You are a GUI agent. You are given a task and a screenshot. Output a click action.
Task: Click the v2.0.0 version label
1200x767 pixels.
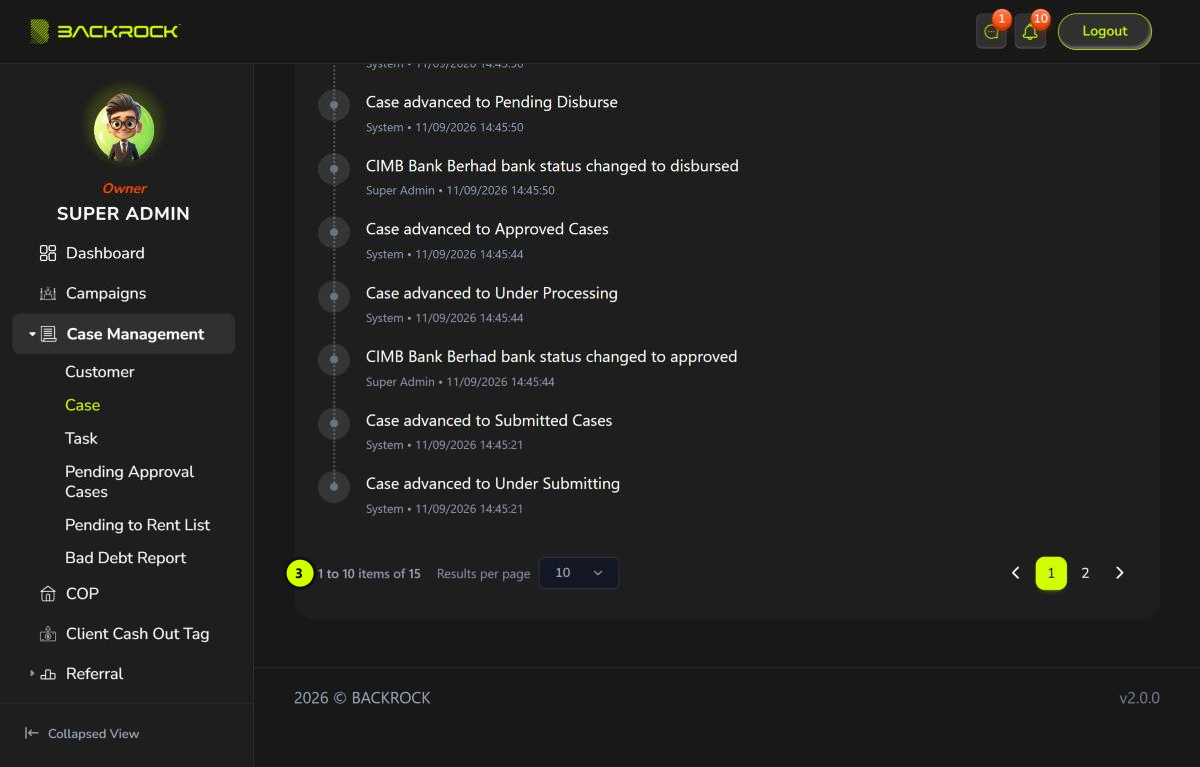point(1139,698)
